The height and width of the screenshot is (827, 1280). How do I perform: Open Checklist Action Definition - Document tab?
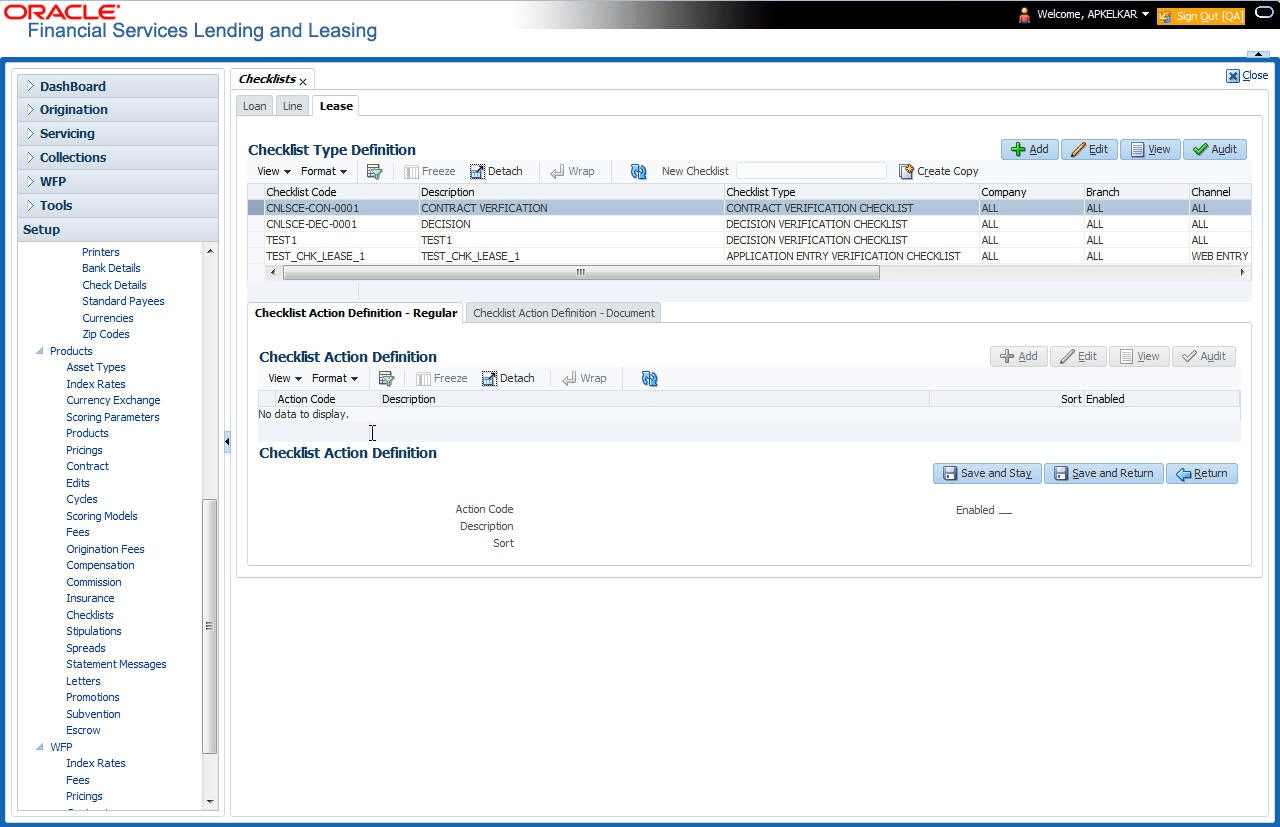(x=564, y=313)
